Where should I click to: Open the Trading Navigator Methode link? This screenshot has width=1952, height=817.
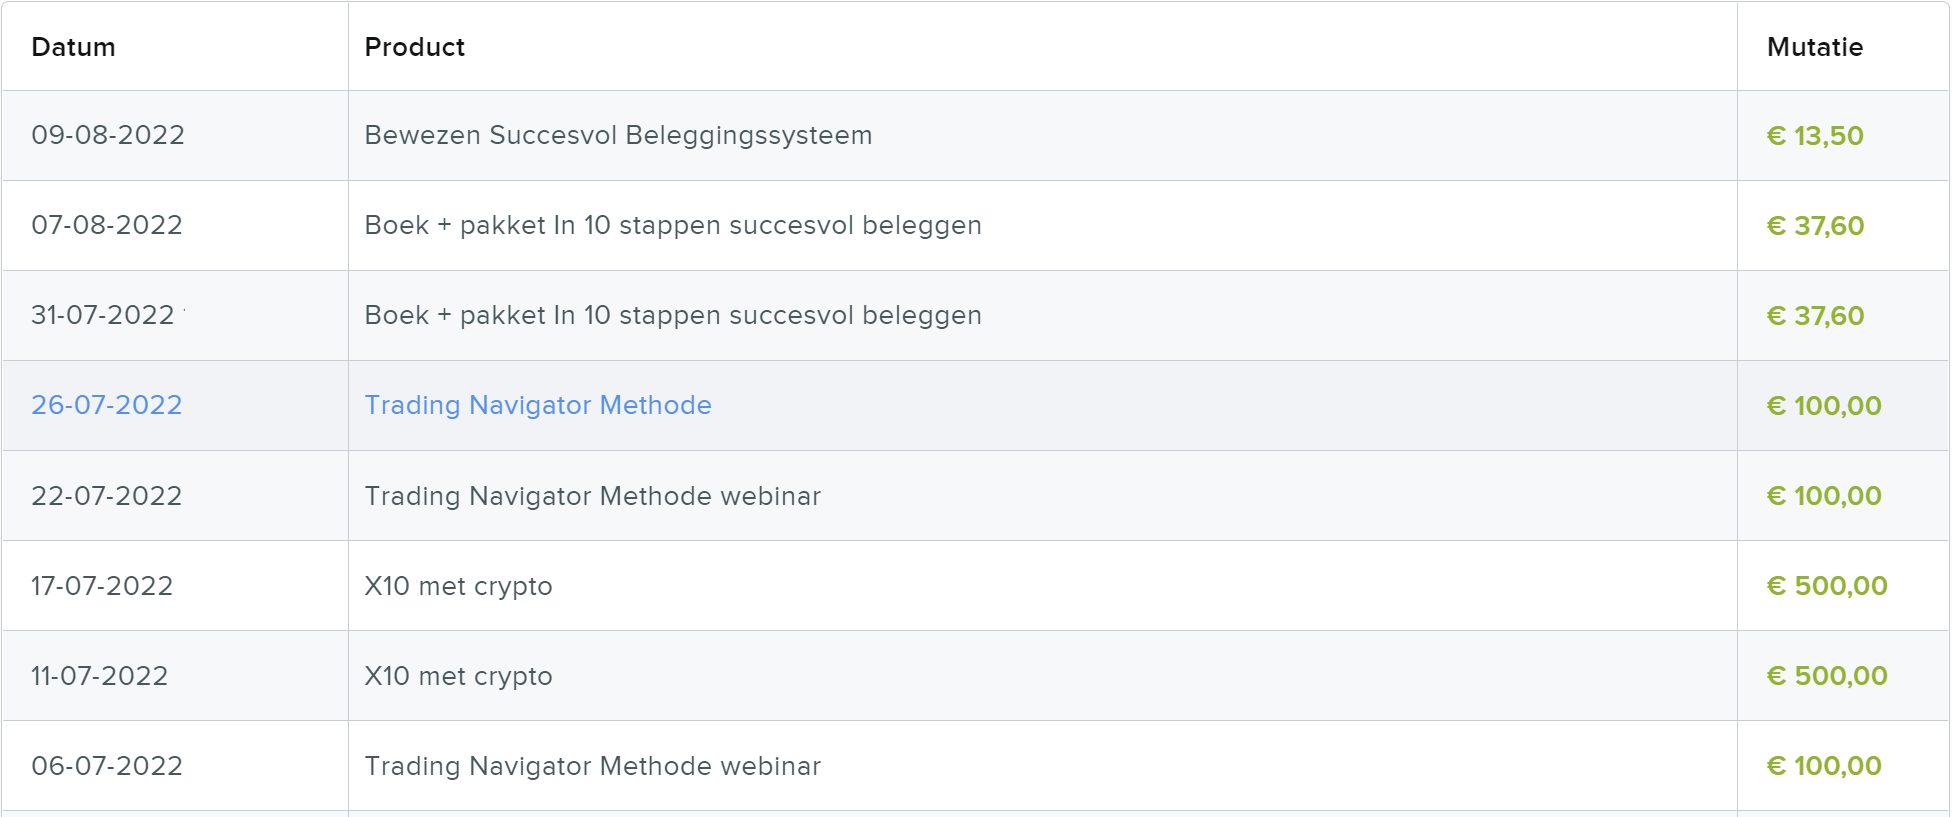[x=538, y=405]
